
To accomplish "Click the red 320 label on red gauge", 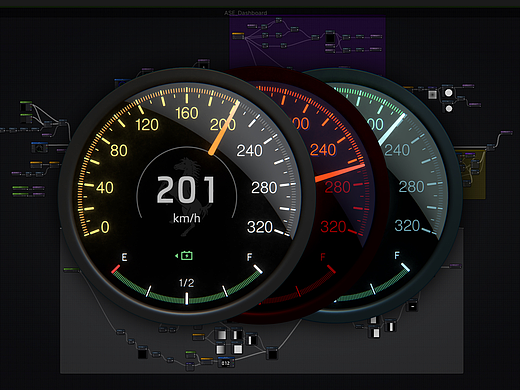I will [333, 227].
